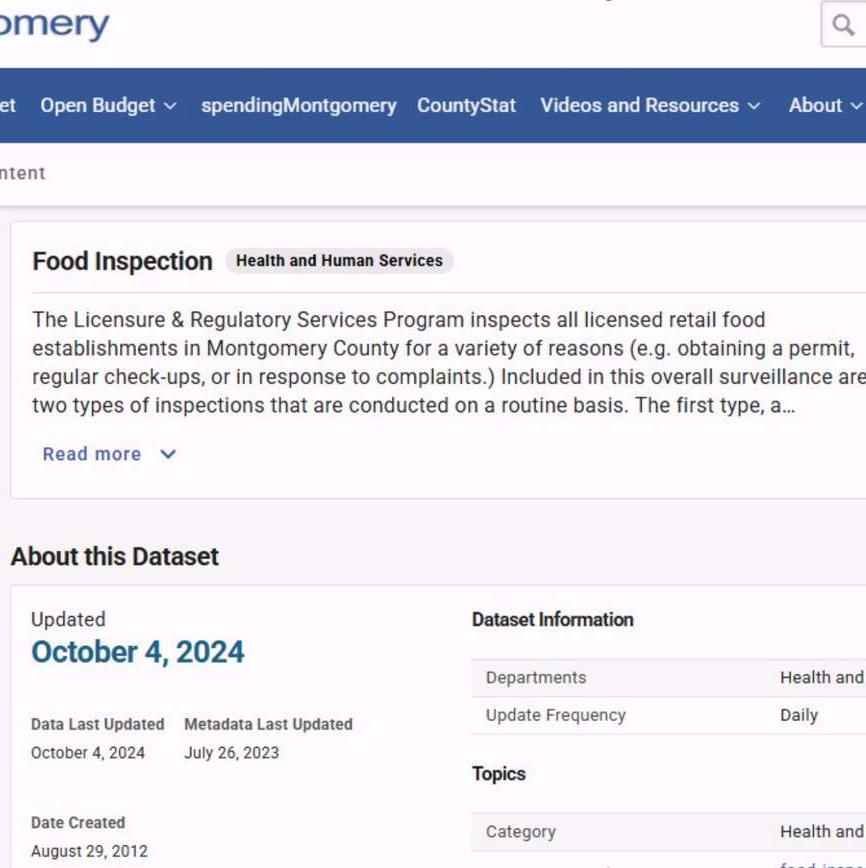
Task: Click the skip to content link
Action: (x=22, y=173)
